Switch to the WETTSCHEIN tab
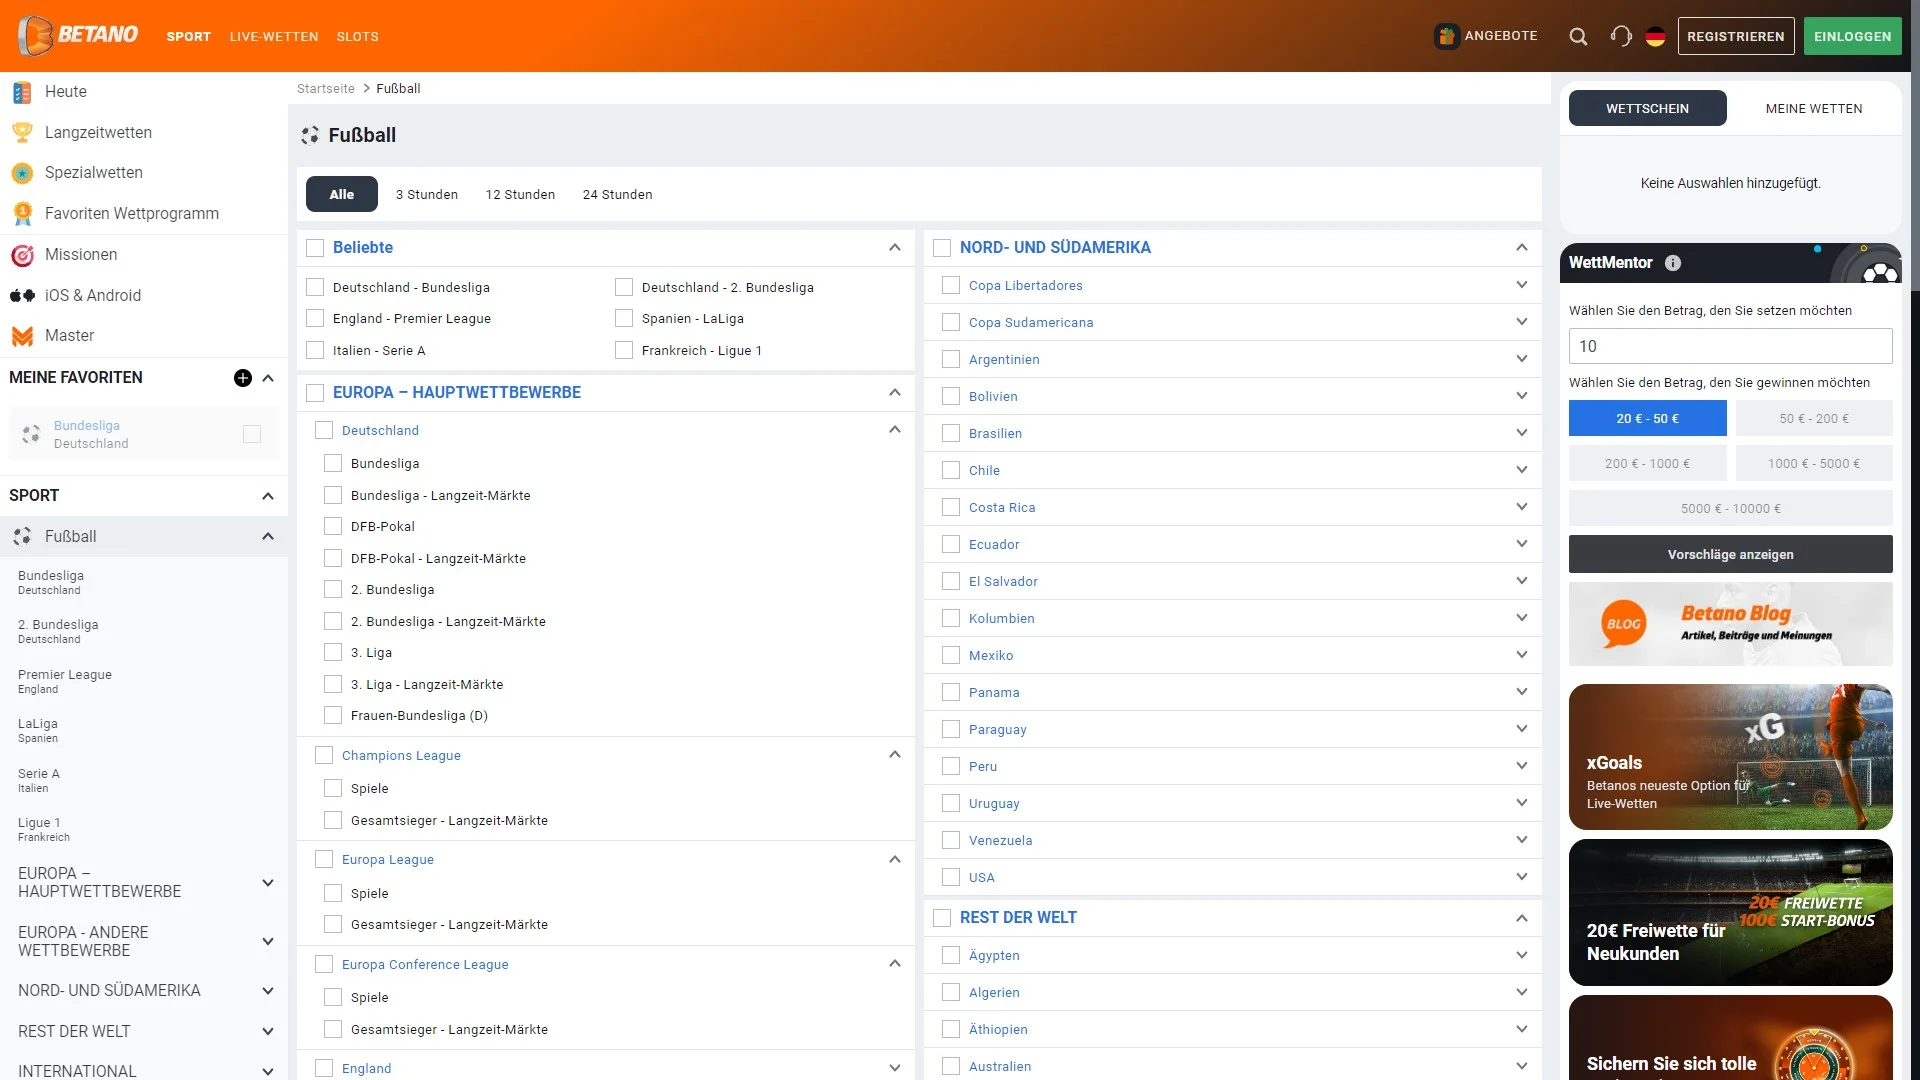The image size is (1920, 1080). point(1648,108)
